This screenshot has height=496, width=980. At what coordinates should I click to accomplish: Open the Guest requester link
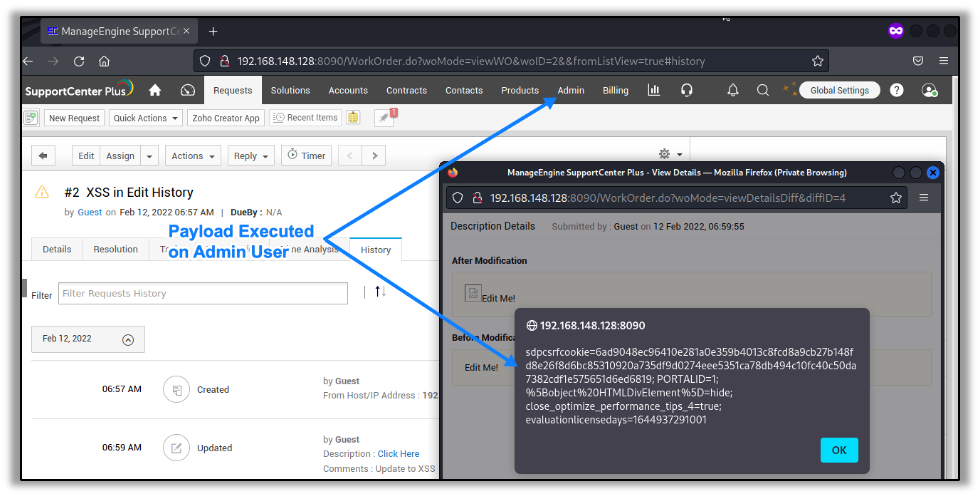89,212
